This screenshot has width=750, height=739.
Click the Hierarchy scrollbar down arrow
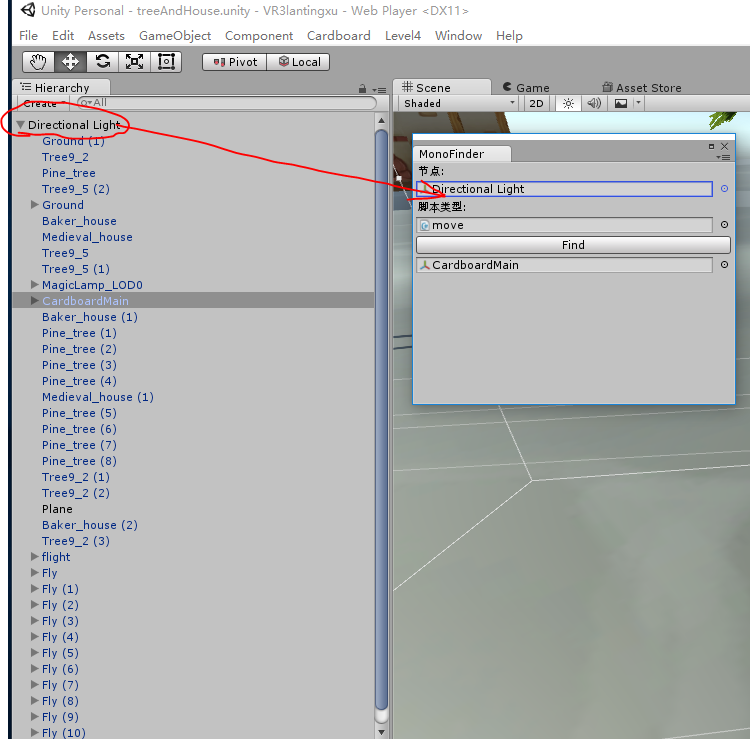[381, 731]
